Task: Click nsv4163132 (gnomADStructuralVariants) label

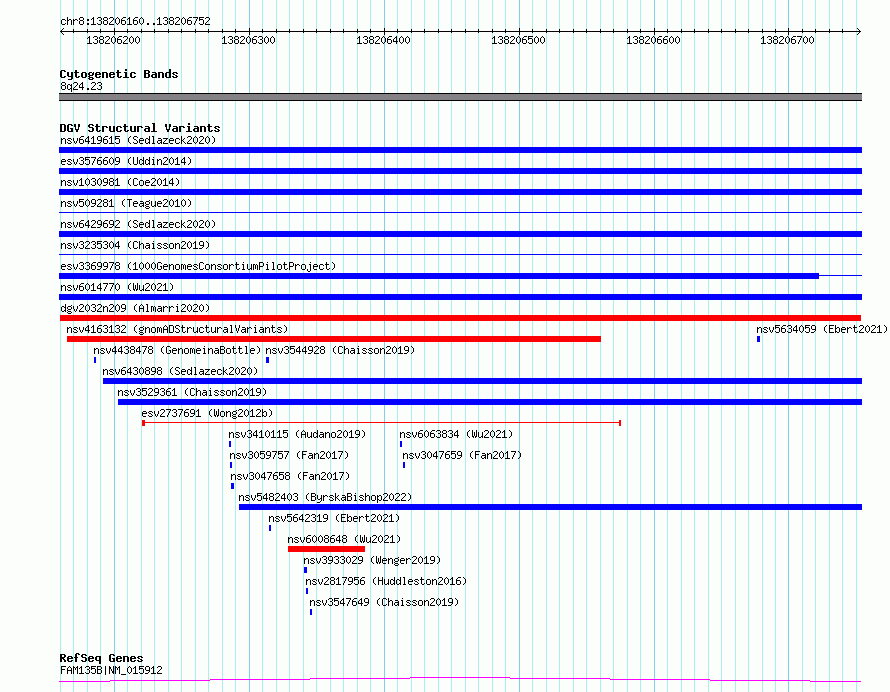Action: pos(177,329)
